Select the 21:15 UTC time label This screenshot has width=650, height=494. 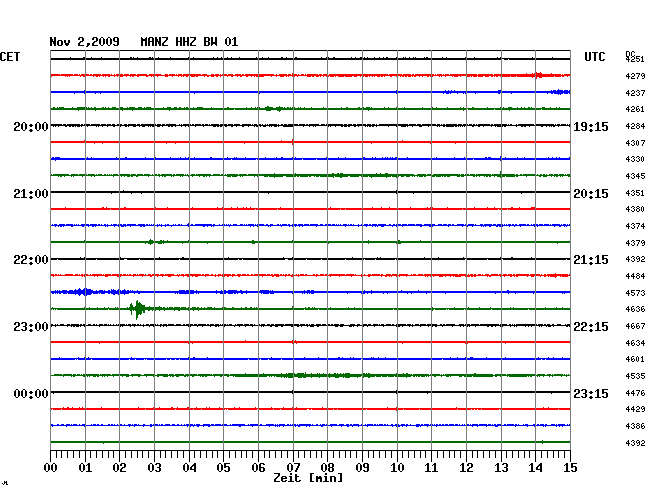pyautogui.click(x=590, y=260)
